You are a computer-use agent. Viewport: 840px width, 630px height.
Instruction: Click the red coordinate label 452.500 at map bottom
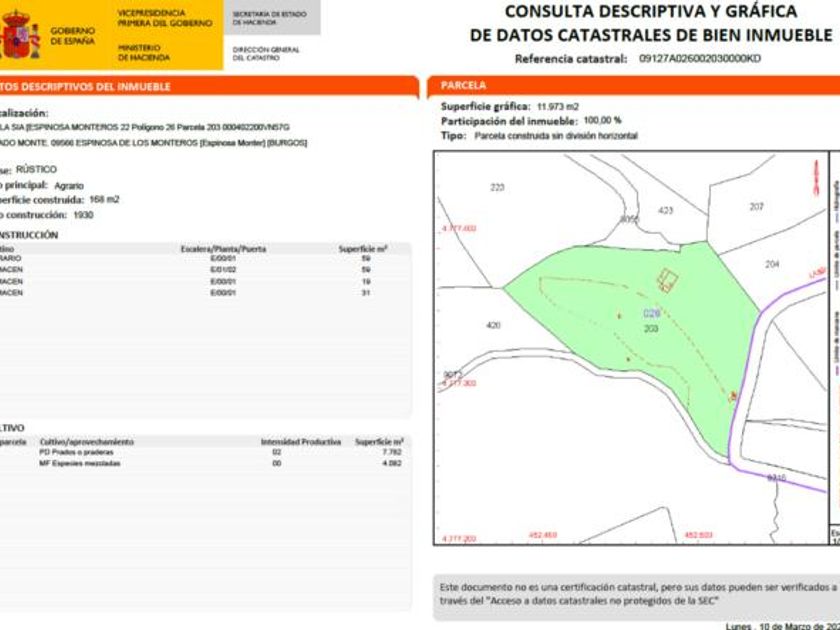[699, 535]
